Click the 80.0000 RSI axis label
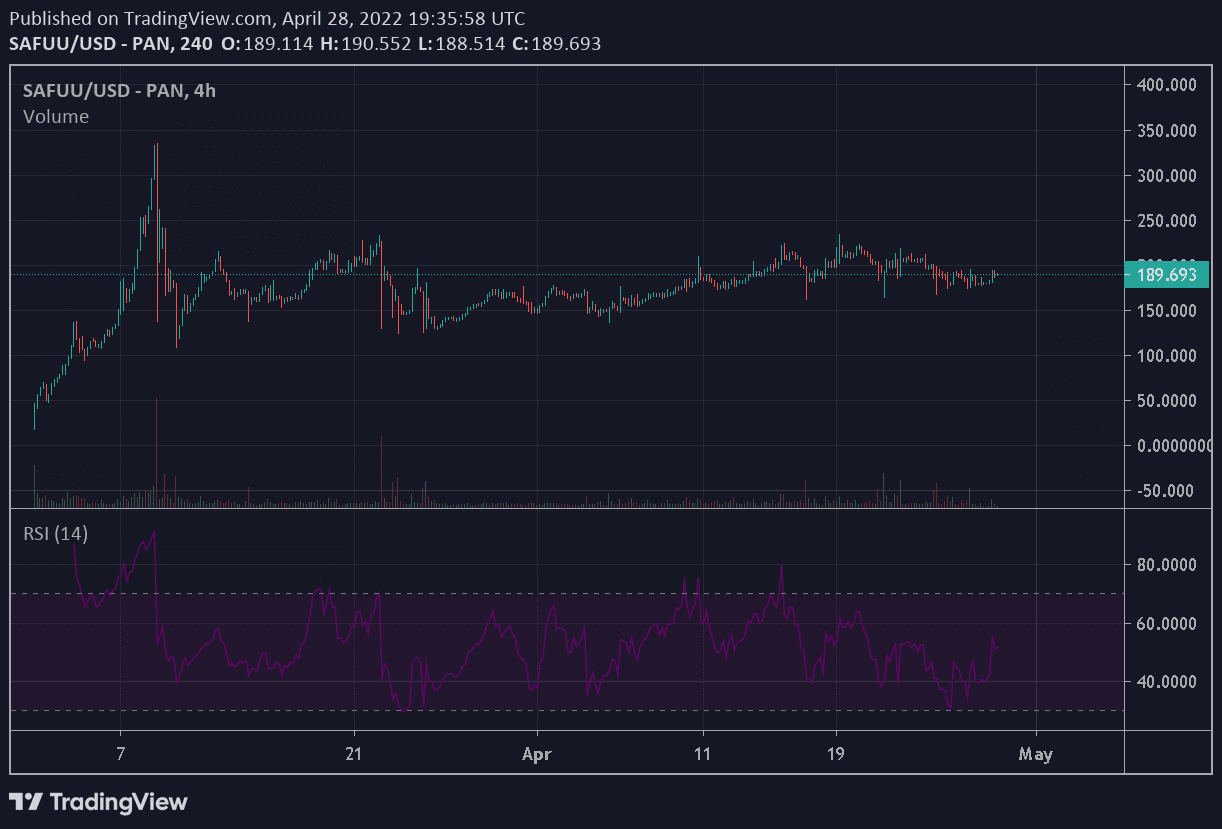Image resolution: width=1222 pixels, height=829 pixels. tap(1166, 564)
